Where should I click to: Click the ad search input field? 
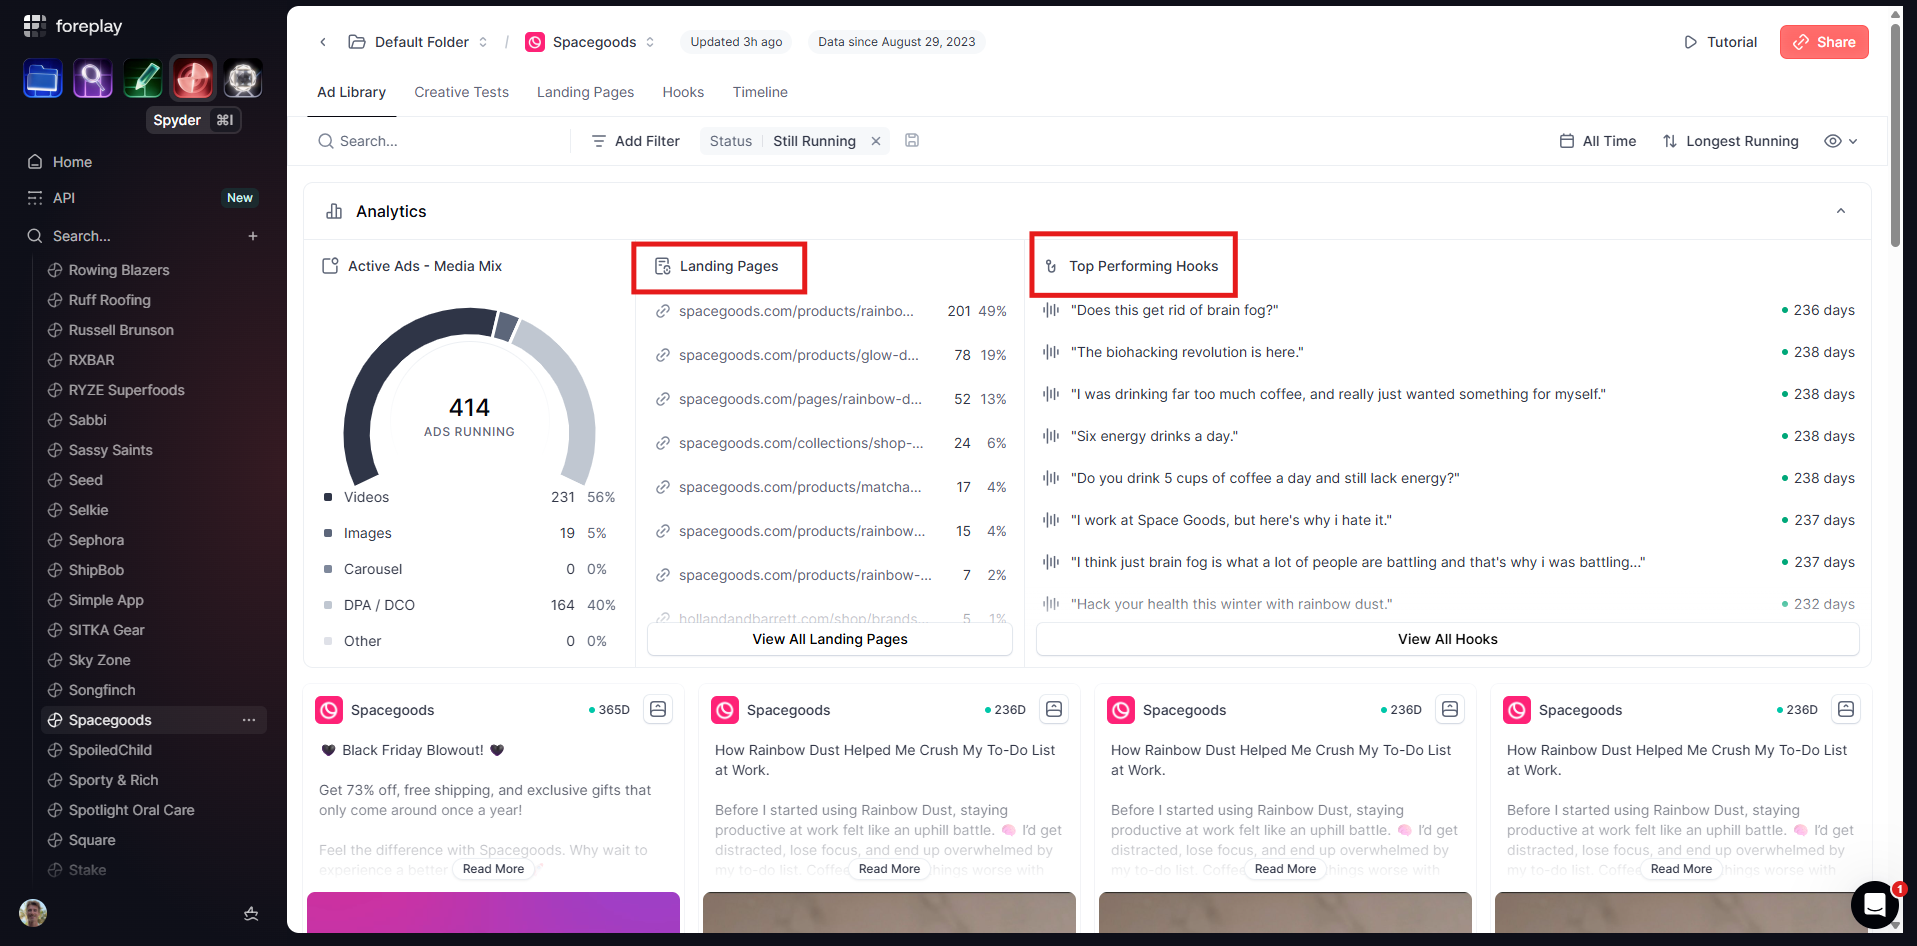440,141
